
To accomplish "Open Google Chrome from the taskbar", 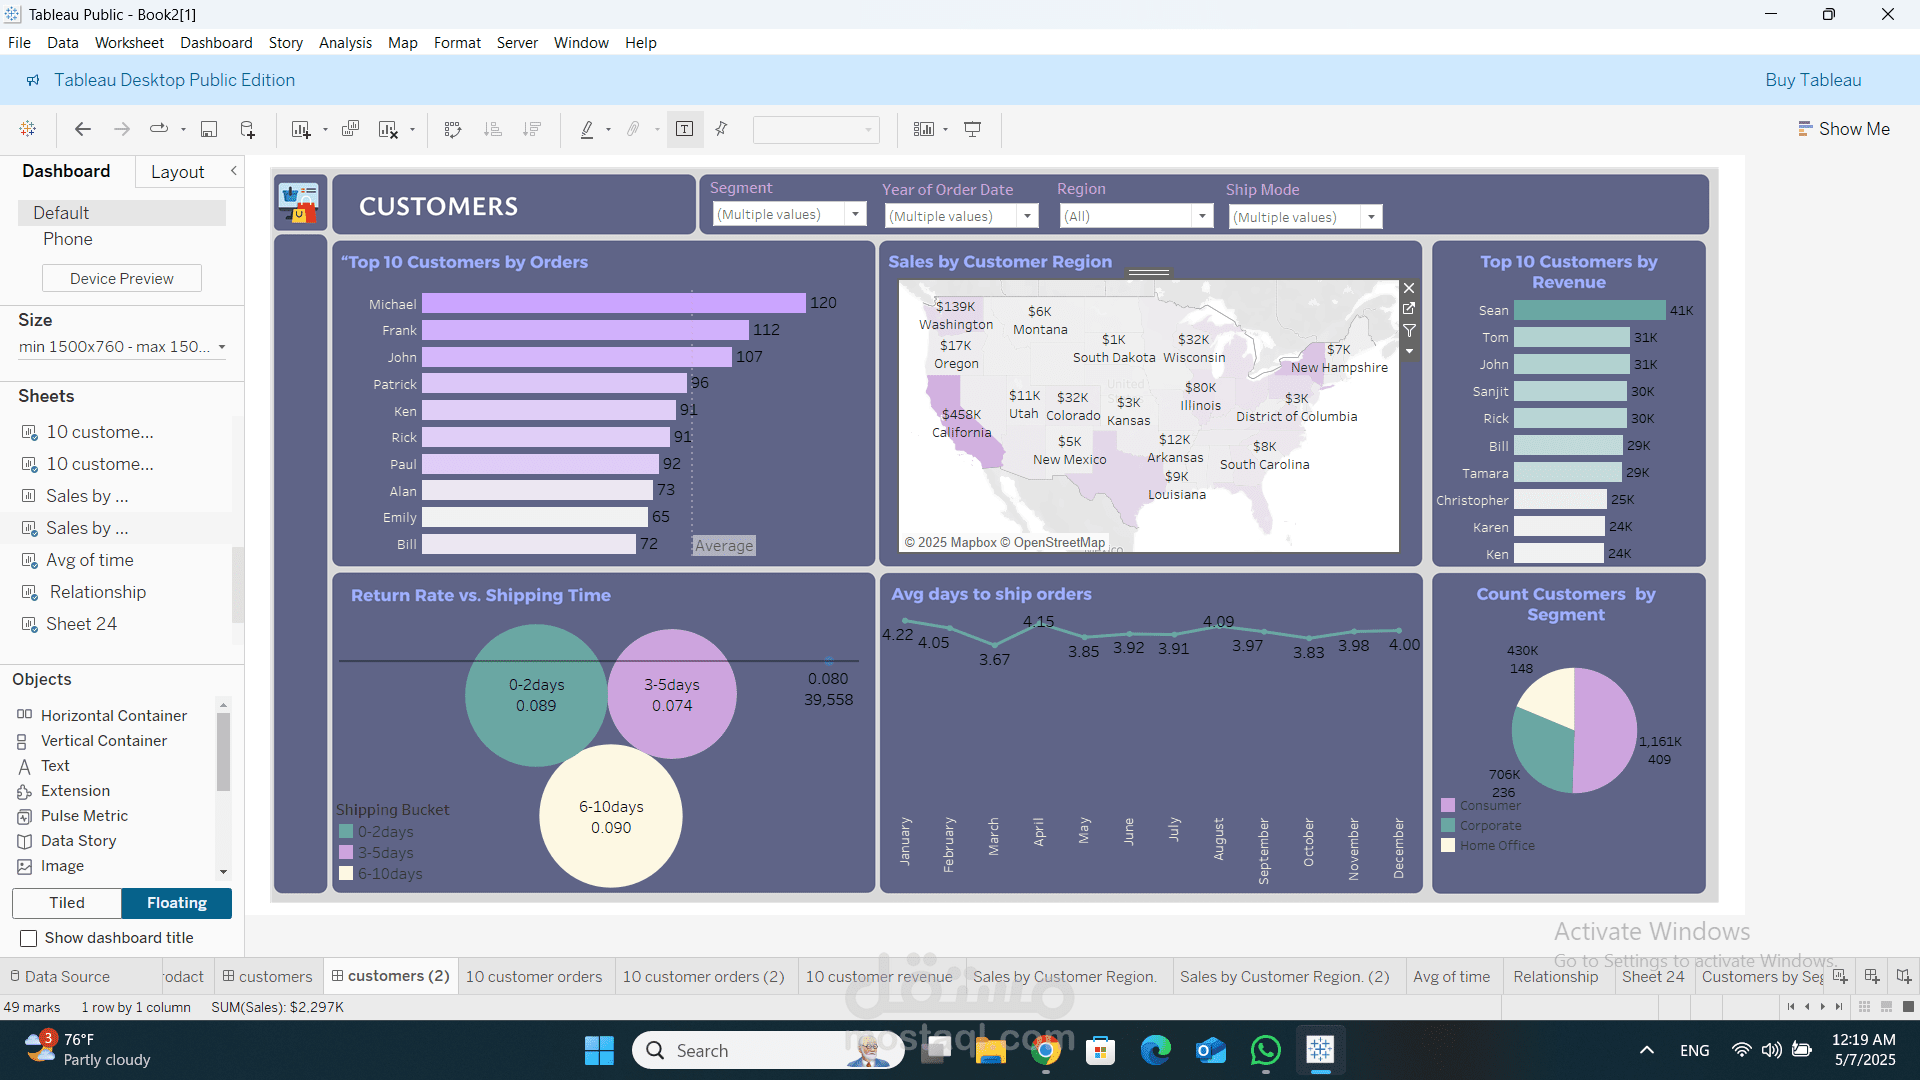I will (x=1046, y=1050).
